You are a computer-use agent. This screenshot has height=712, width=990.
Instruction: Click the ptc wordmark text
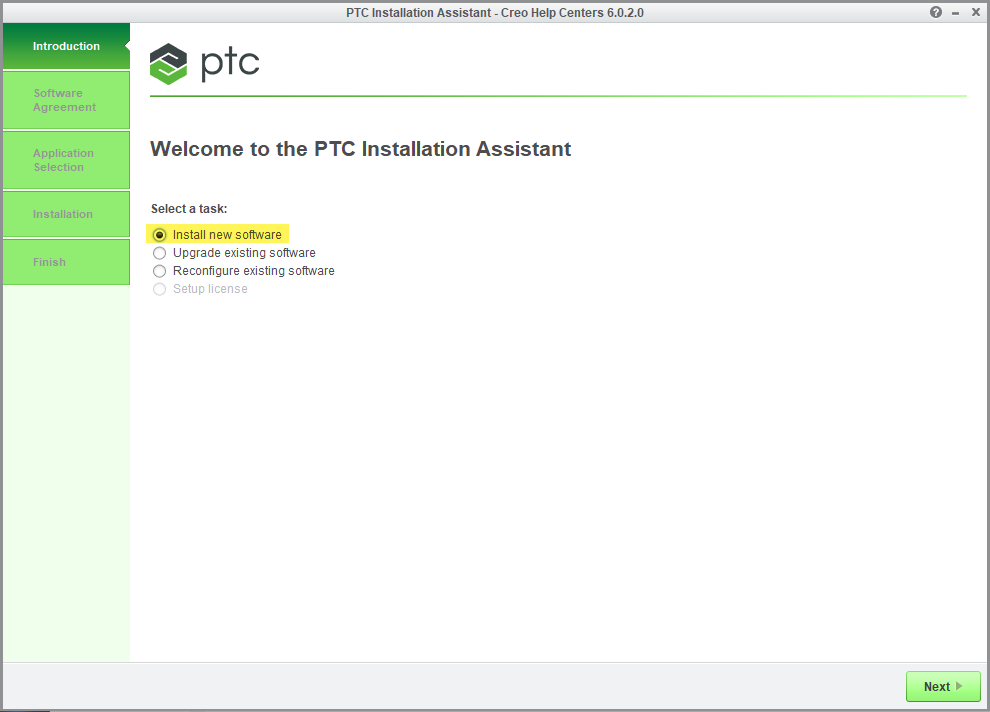pyautogui.click(x=230, y=63)
